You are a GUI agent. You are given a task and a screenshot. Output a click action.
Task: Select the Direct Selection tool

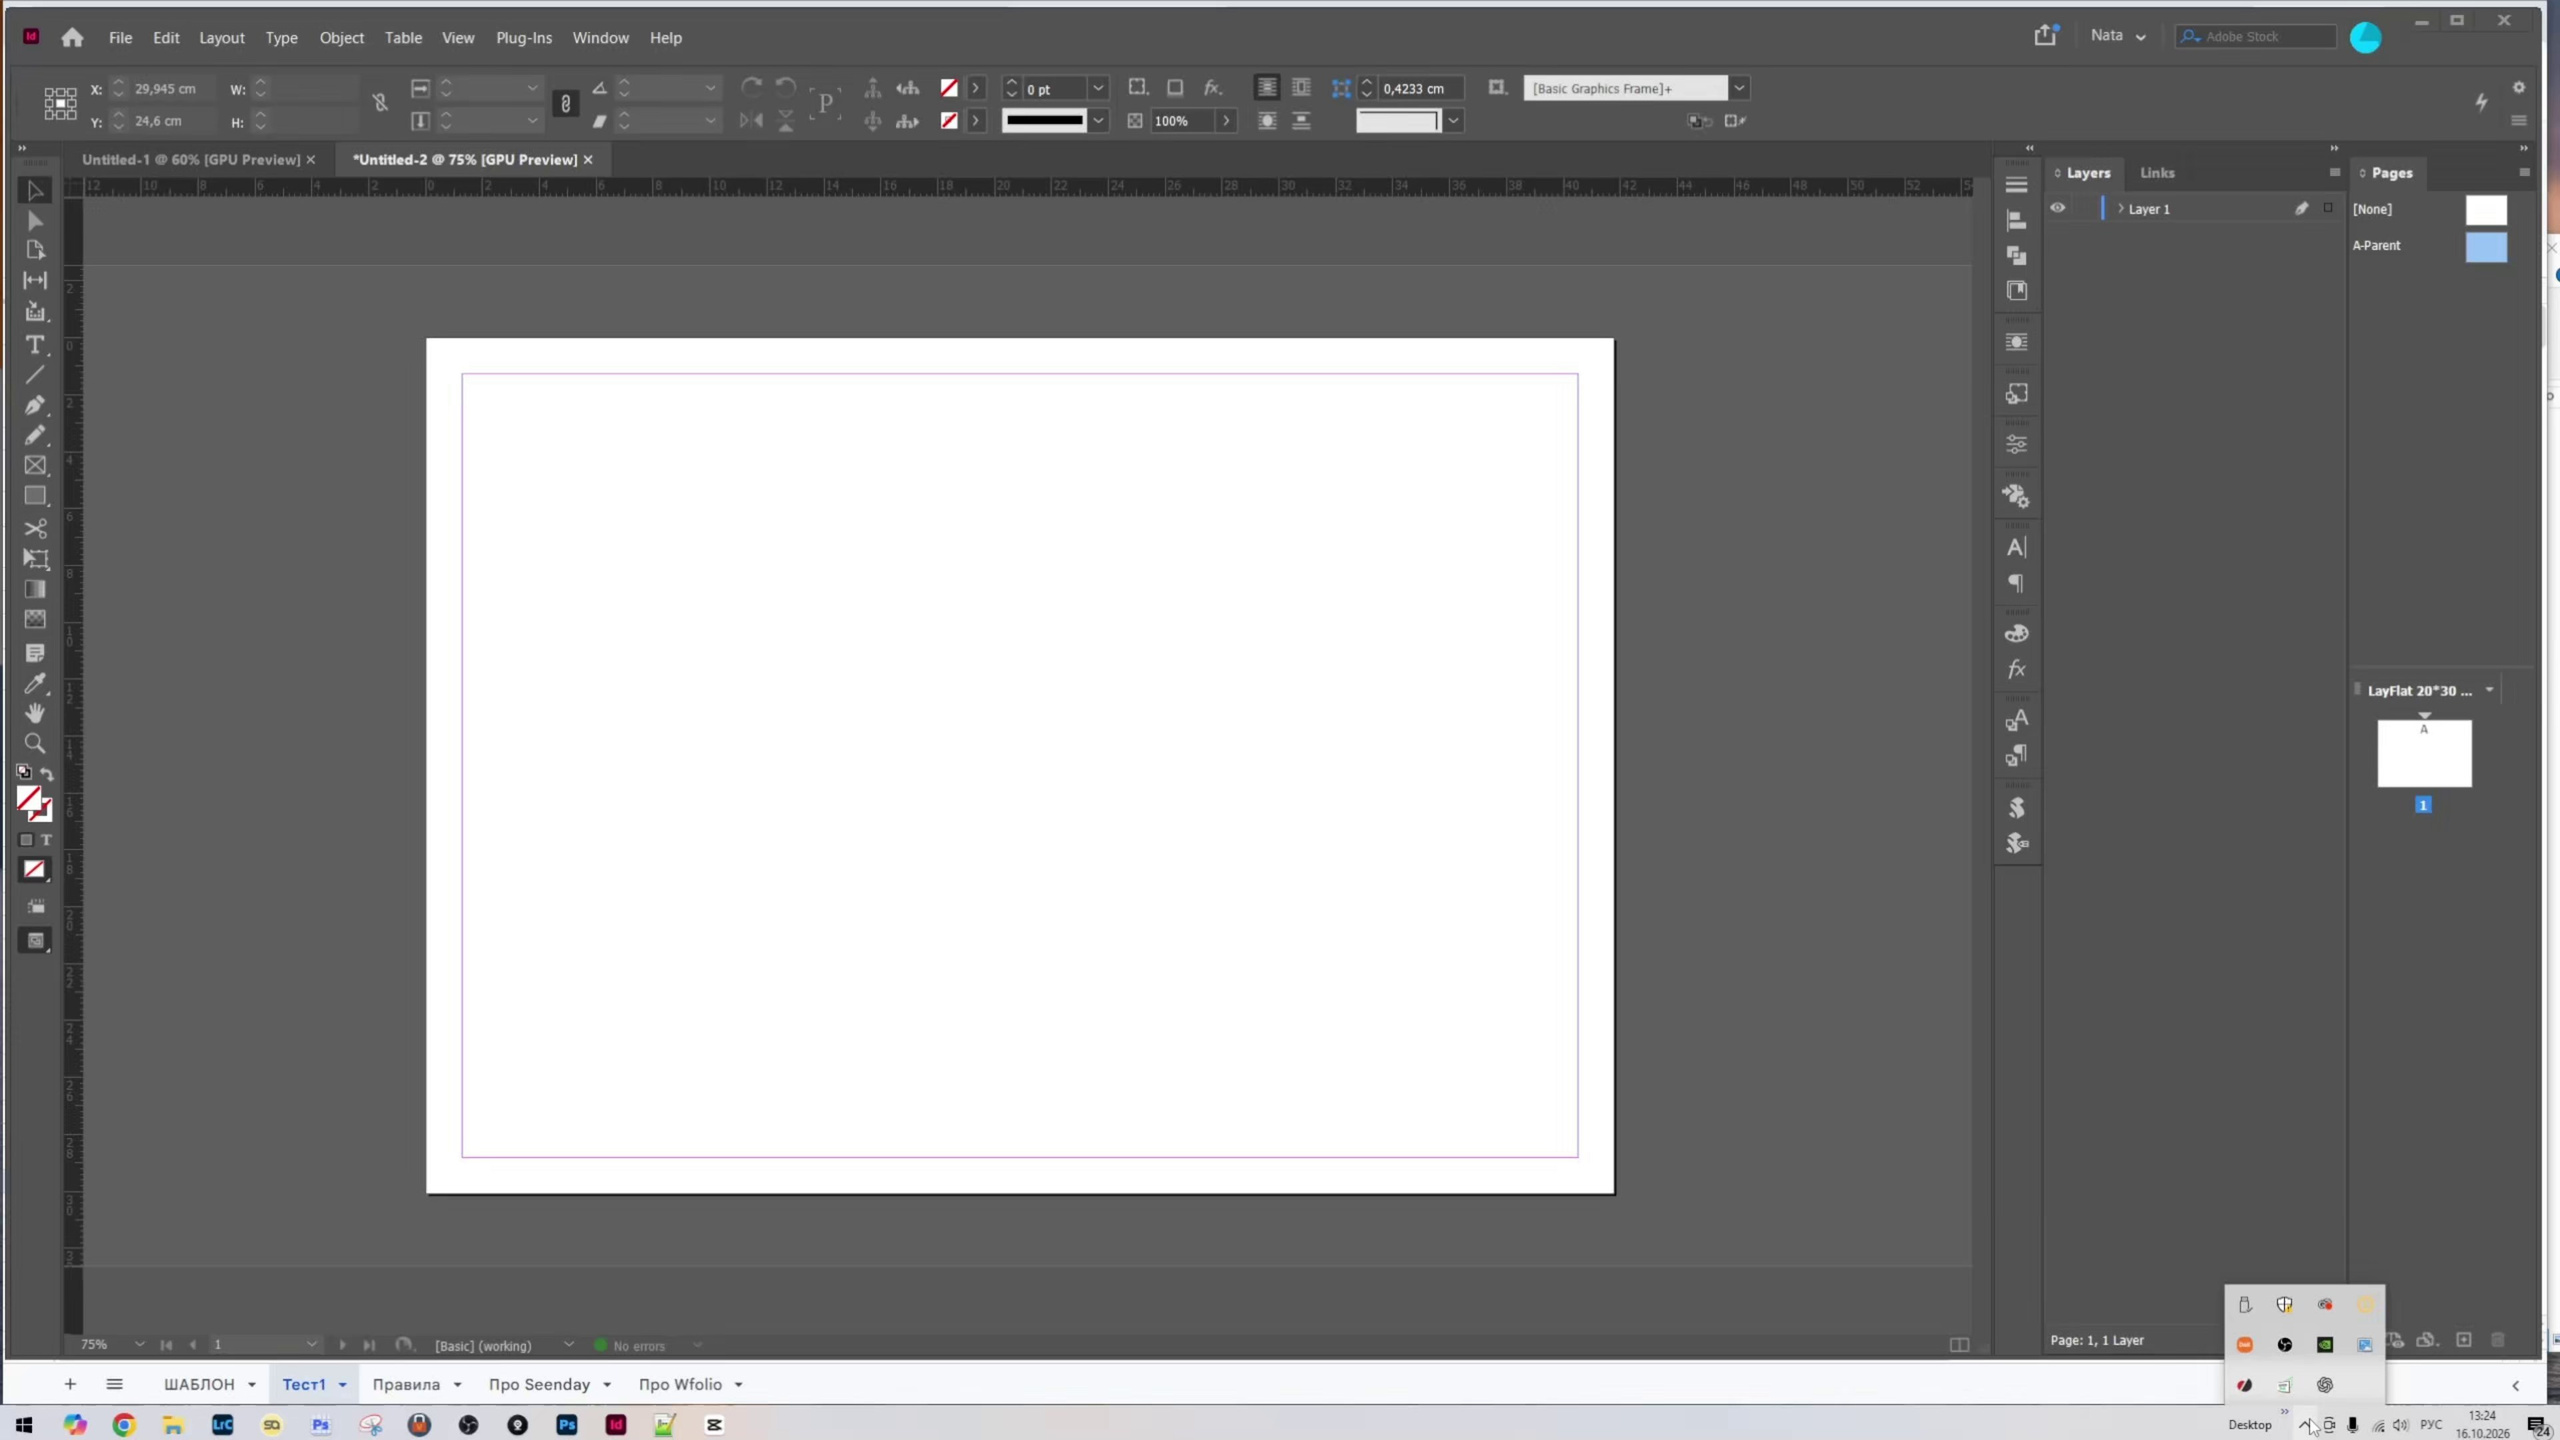35,220
